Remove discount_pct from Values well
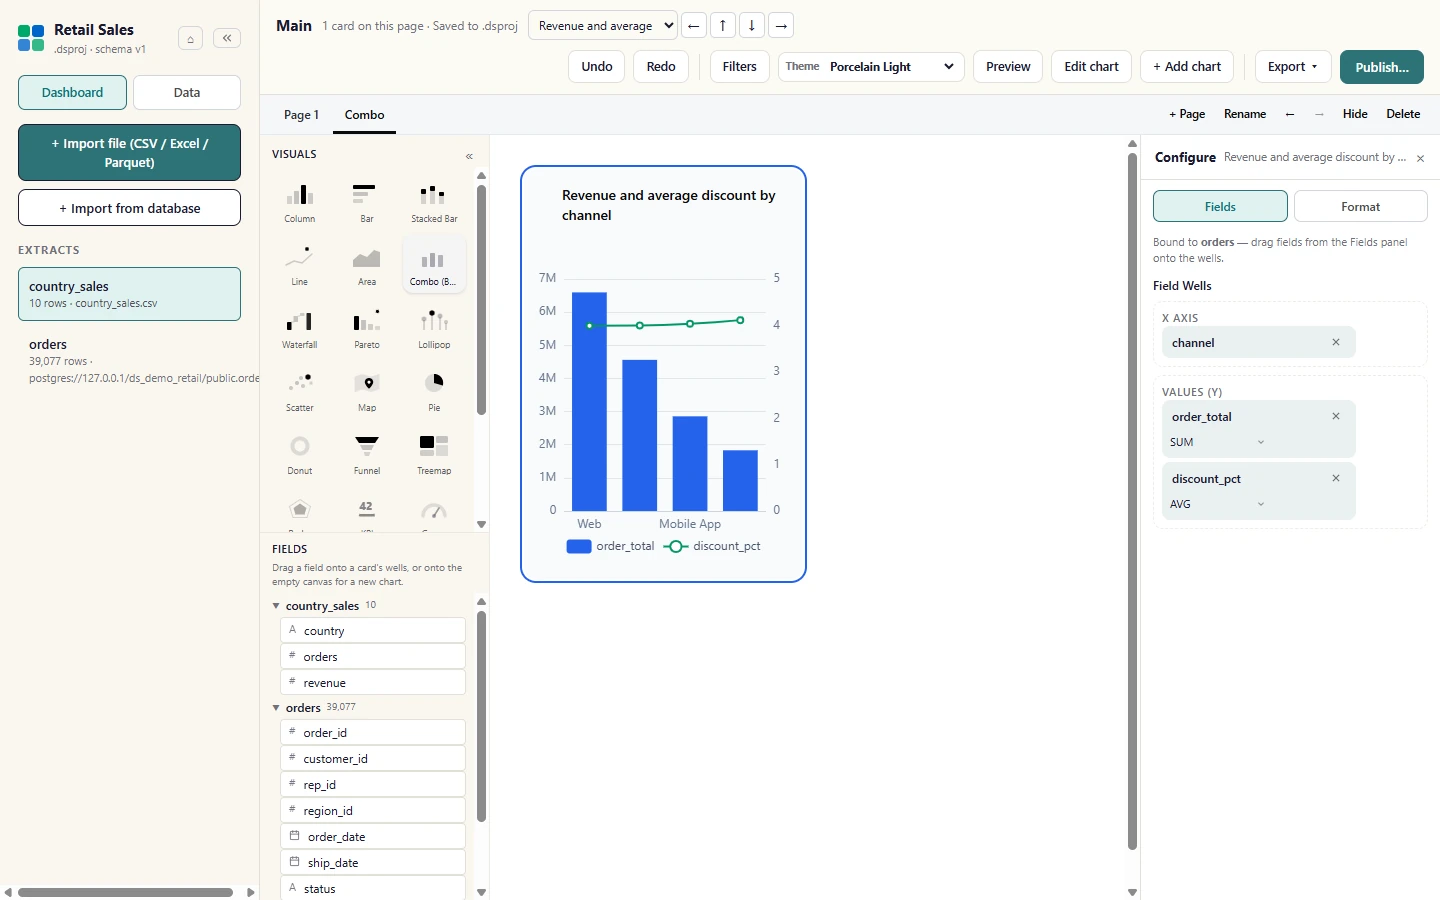The image size is (1440, 900). coord(1336,478)
